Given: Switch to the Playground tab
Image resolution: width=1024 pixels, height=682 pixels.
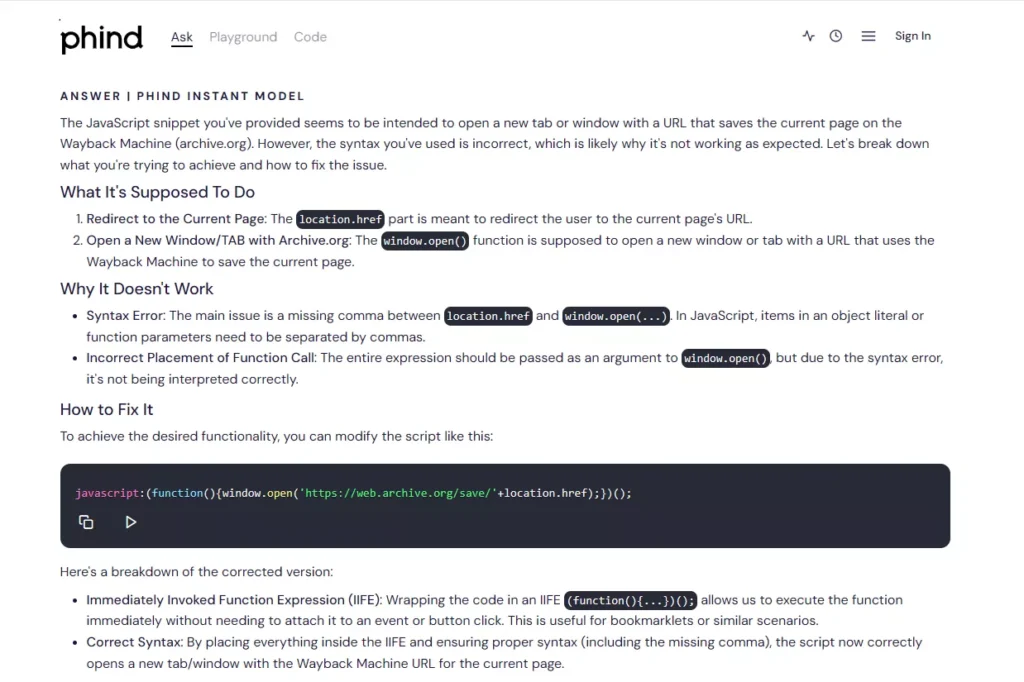Looking at the screenshot, I should 243,37.
